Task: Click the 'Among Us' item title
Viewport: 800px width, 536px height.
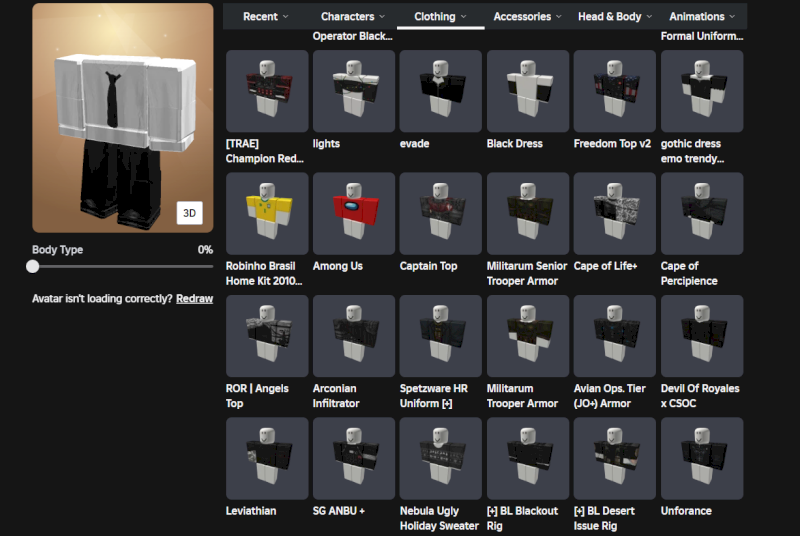Action: point(338,266)
